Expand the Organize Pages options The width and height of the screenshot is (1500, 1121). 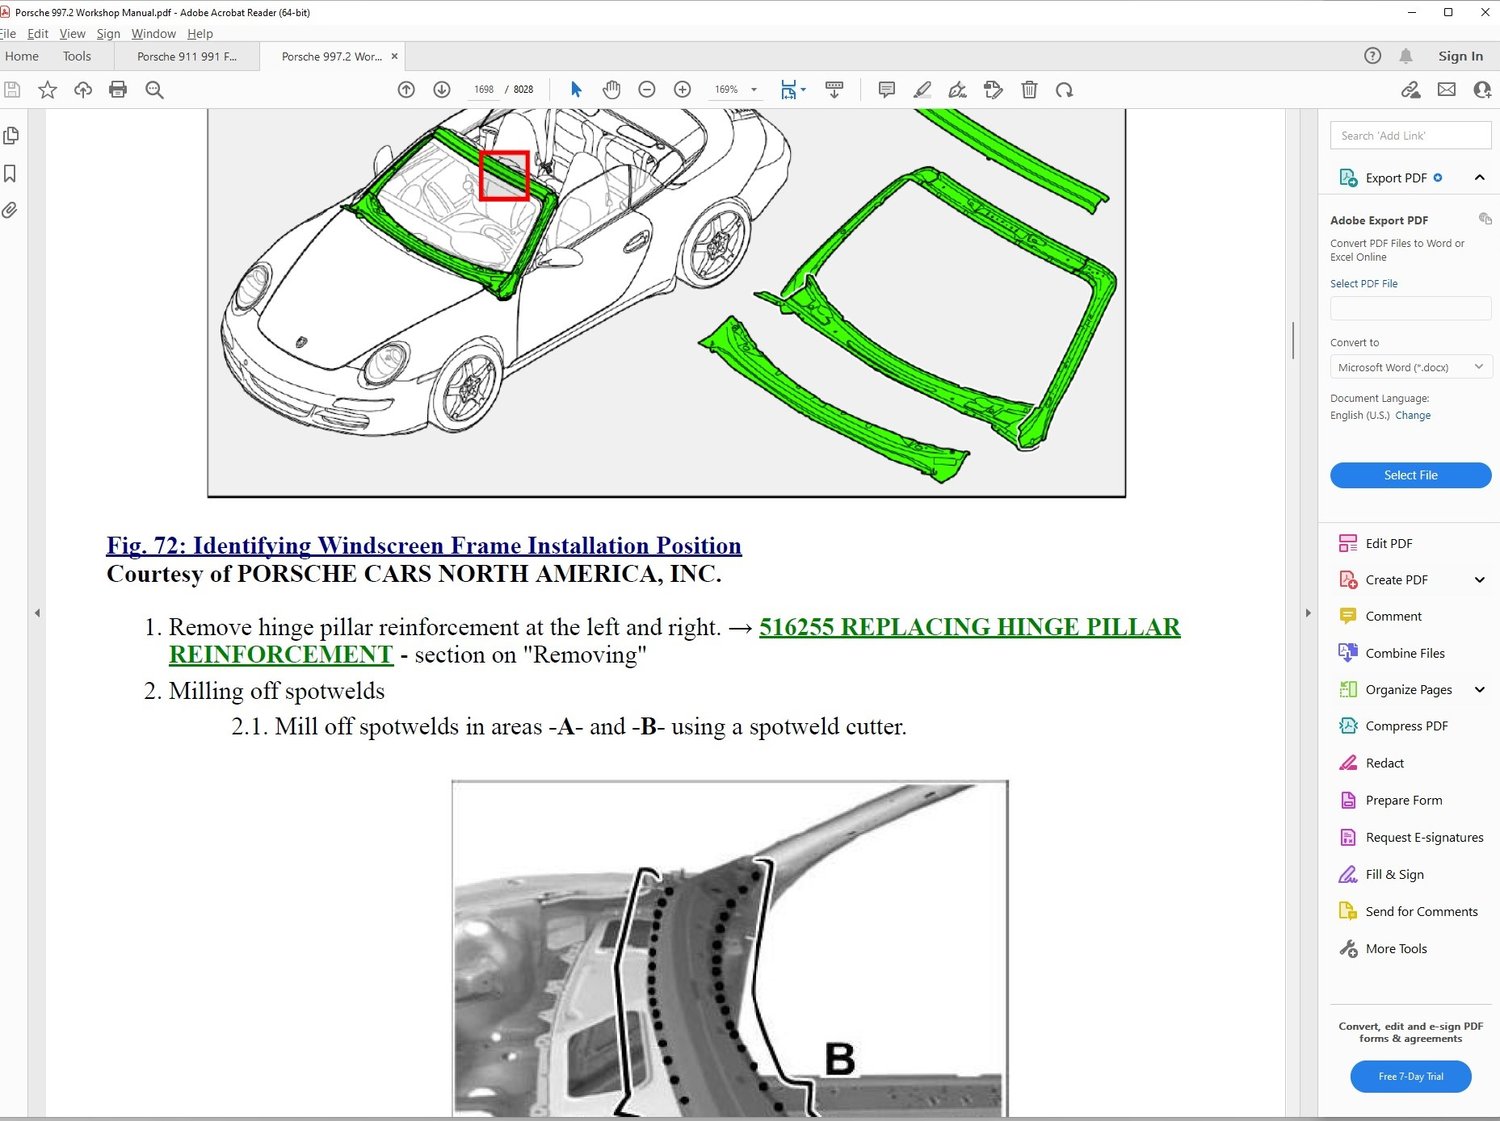pyautogui.click(x=1479, y=690)
